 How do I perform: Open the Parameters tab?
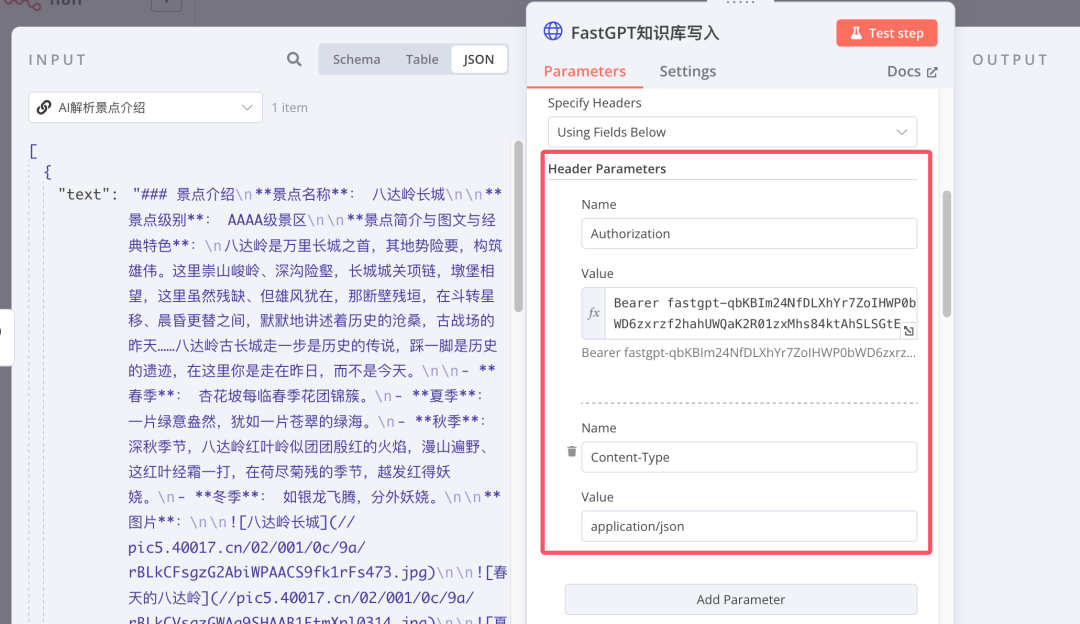click(585, 71)
